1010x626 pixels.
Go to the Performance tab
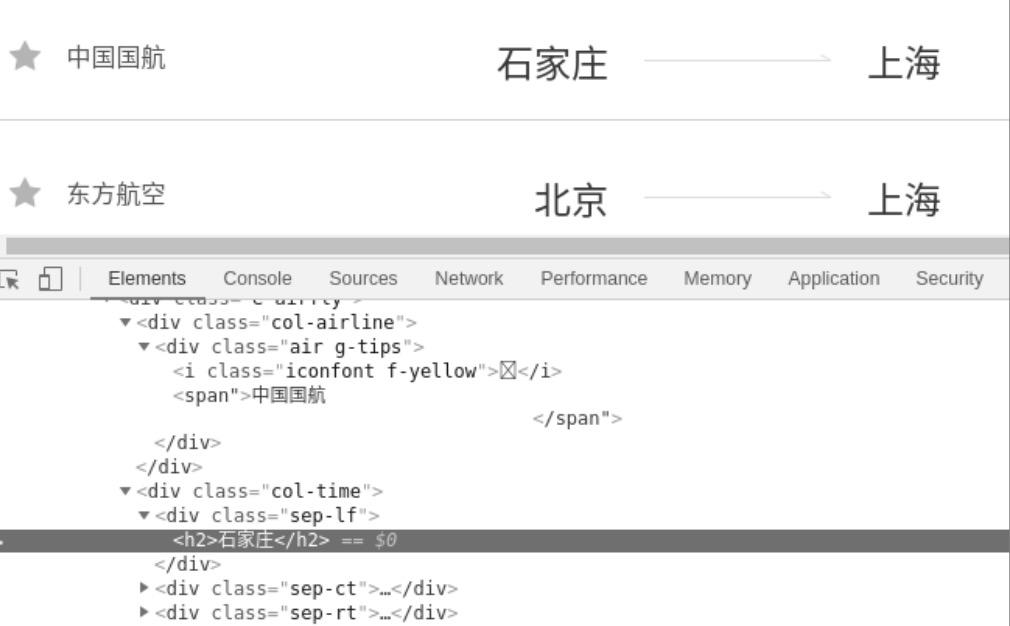pos(593,279)
